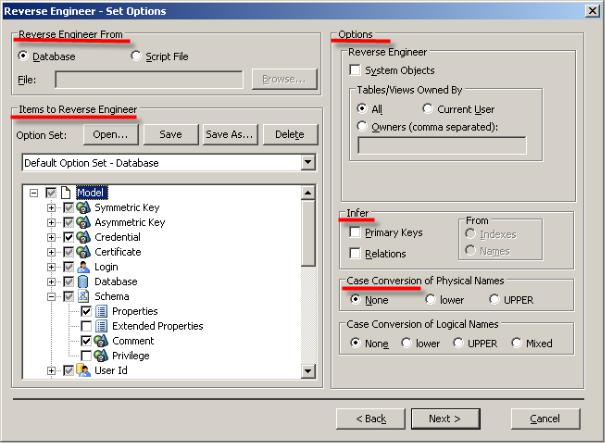Screen dimensions: 605x443
Task: Uncheck the Credential checkbox
Action: pyautogui.click(x=68, y=237)
